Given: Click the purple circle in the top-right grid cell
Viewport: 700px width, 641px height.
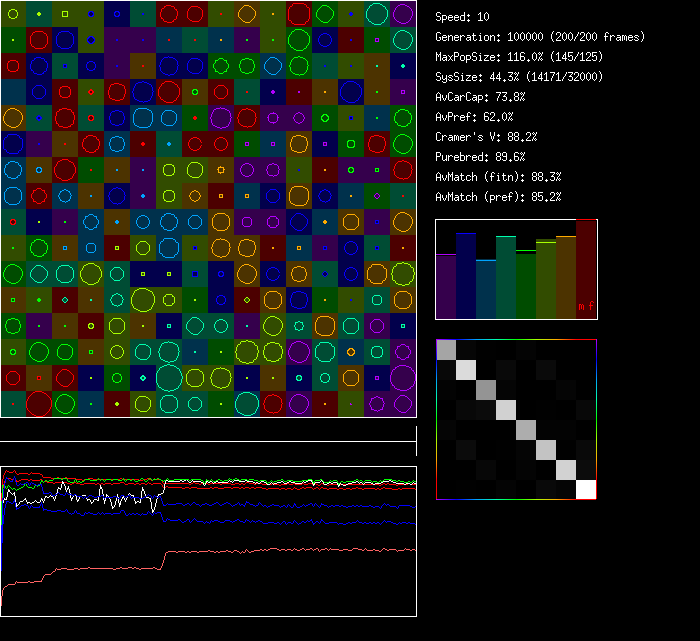Looking at the screenshot, I should pyautogui.click(x=403, y=14).
